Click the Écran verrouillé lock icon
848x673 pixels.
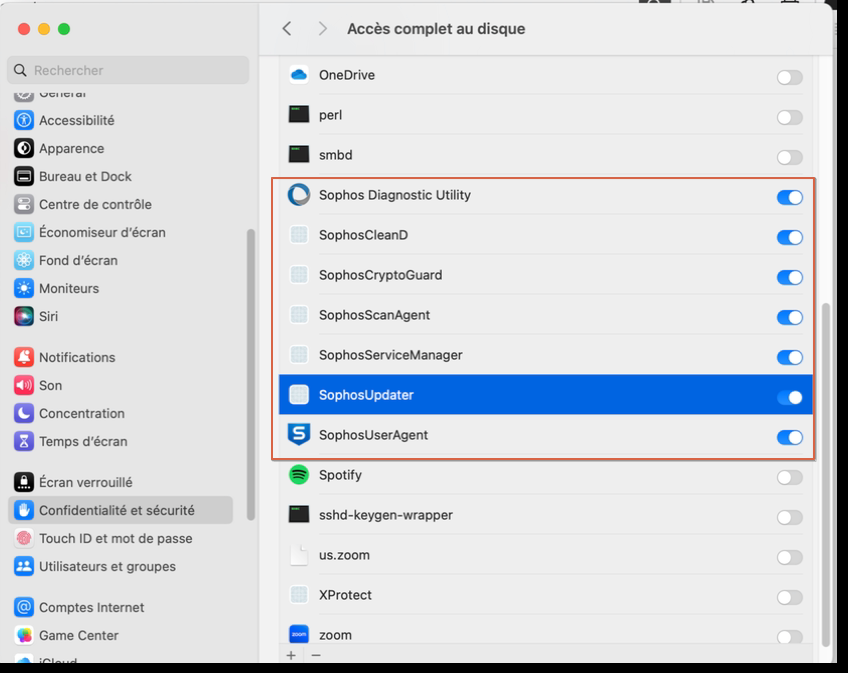pos(24,482)
